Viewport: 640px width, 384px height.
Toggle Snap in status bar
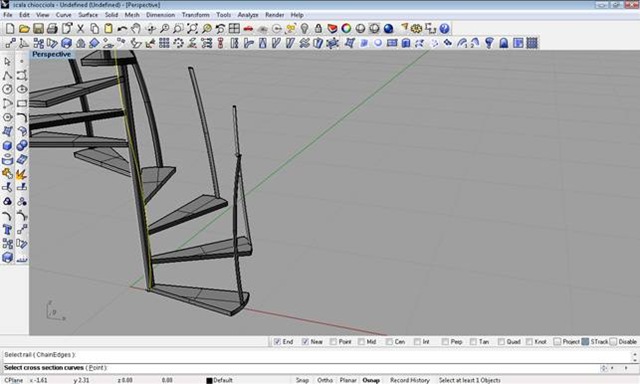pyautogui.click(x=302, y=380)
